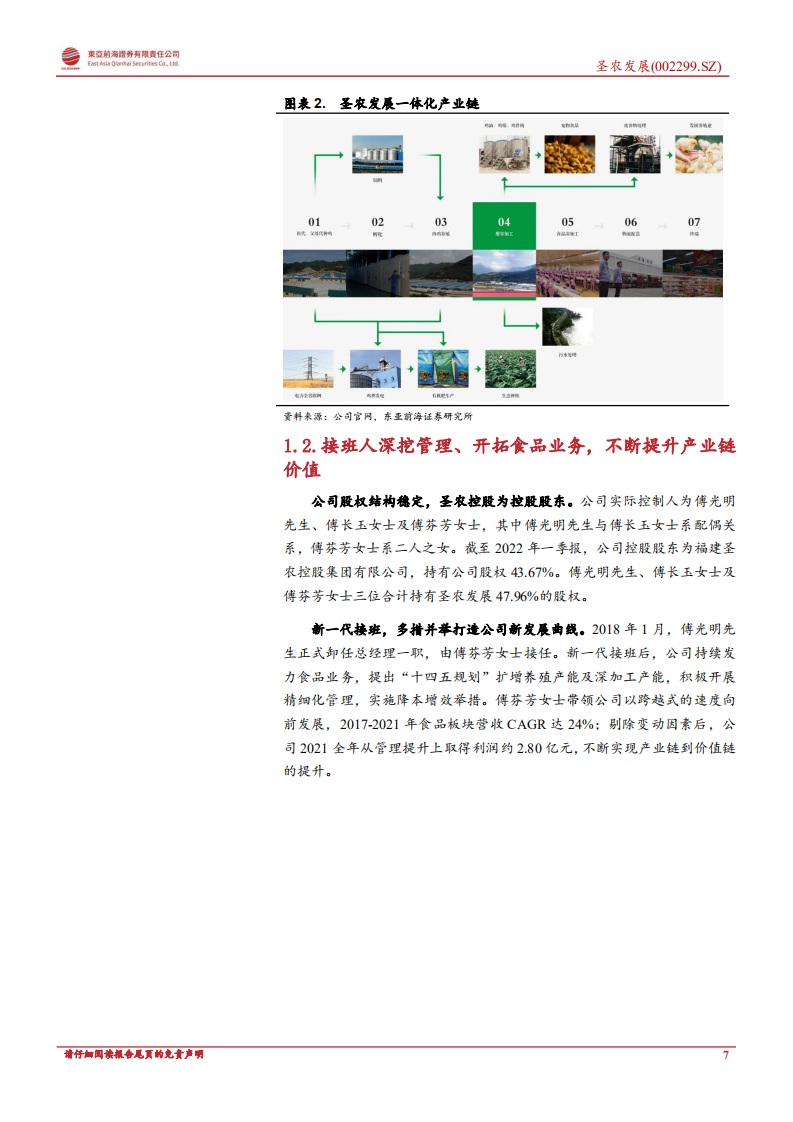Click the food processing line photo under step 05

coord(568,273)
